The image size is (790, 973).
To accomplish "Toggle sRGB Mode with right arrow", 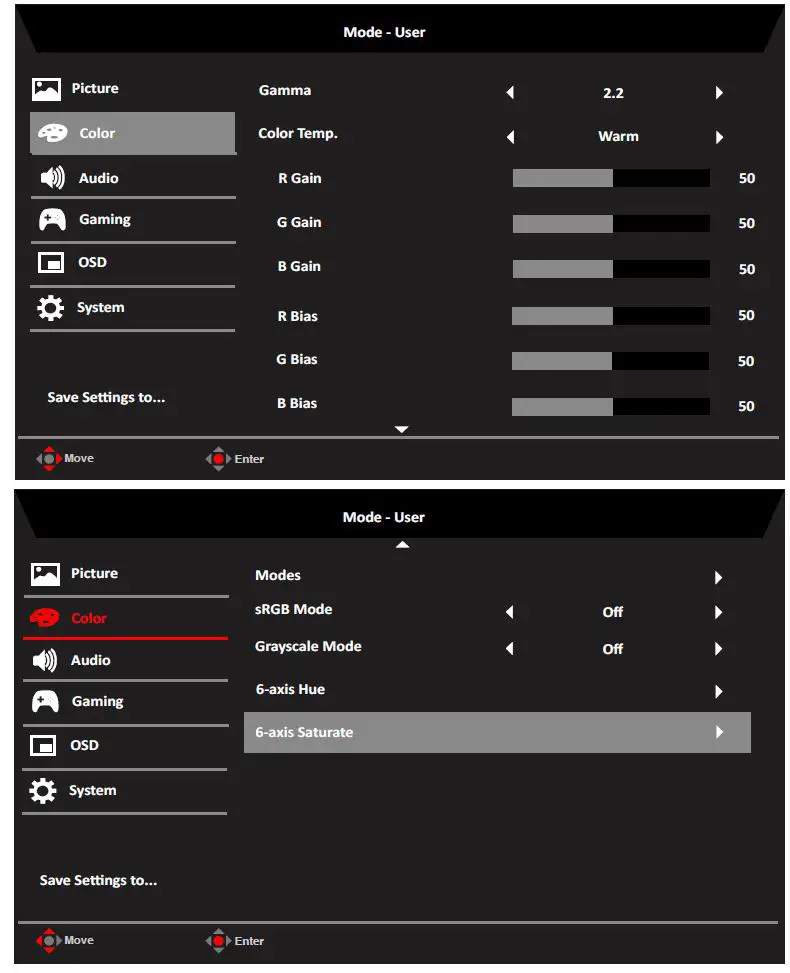I will click(718, 612).
